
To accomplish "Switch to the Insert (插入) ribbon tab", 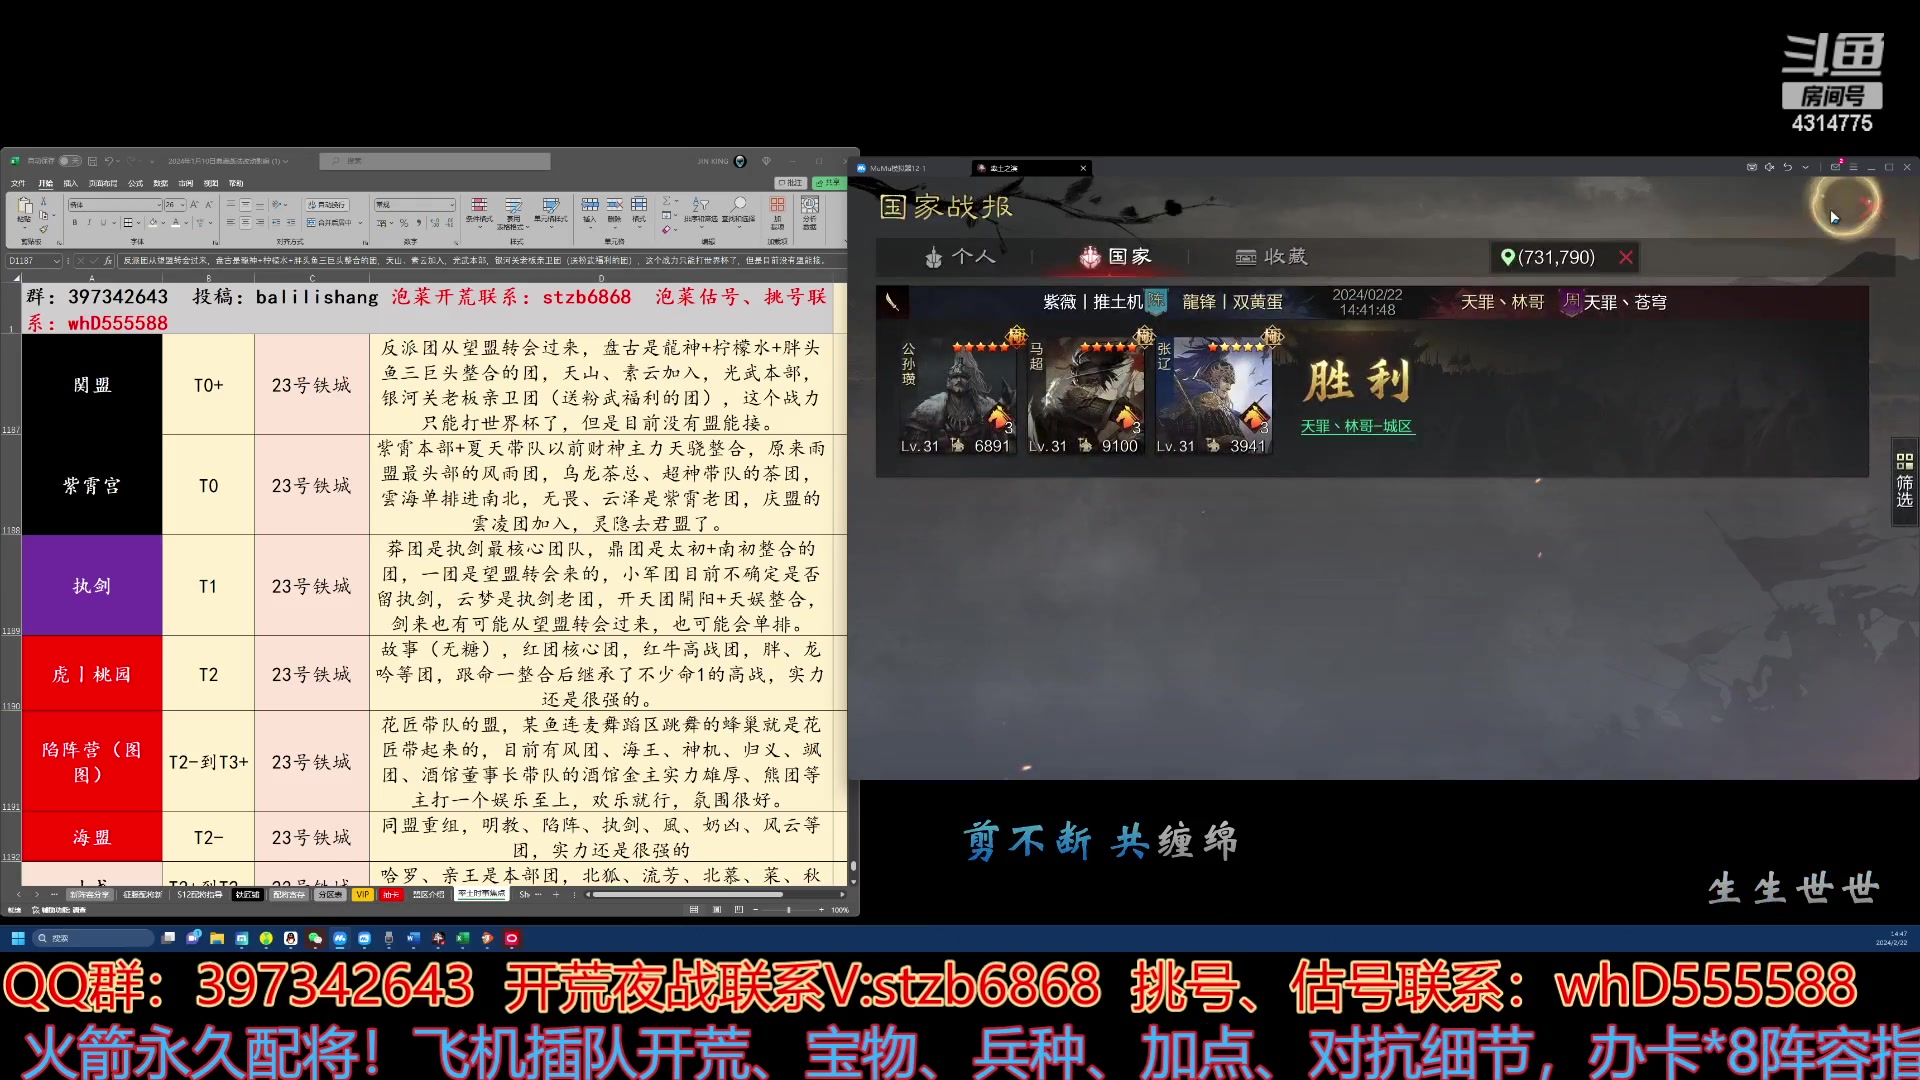I will coord(70,184).
